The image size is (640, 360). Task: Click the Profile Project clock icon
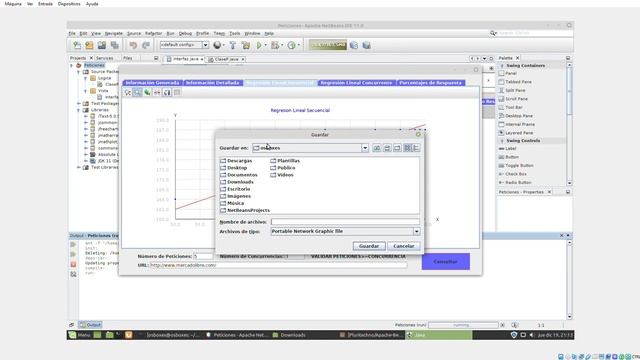291,45
